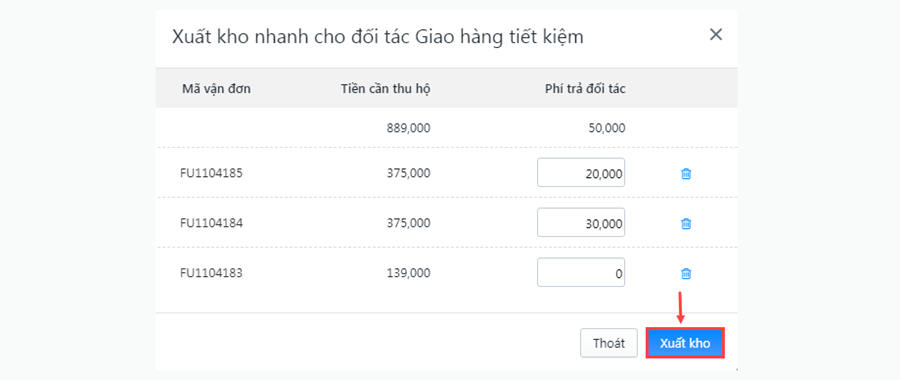900x380 pixels.
Task: Select the total partner fee 50,000
Action: (x=607, y=127)
